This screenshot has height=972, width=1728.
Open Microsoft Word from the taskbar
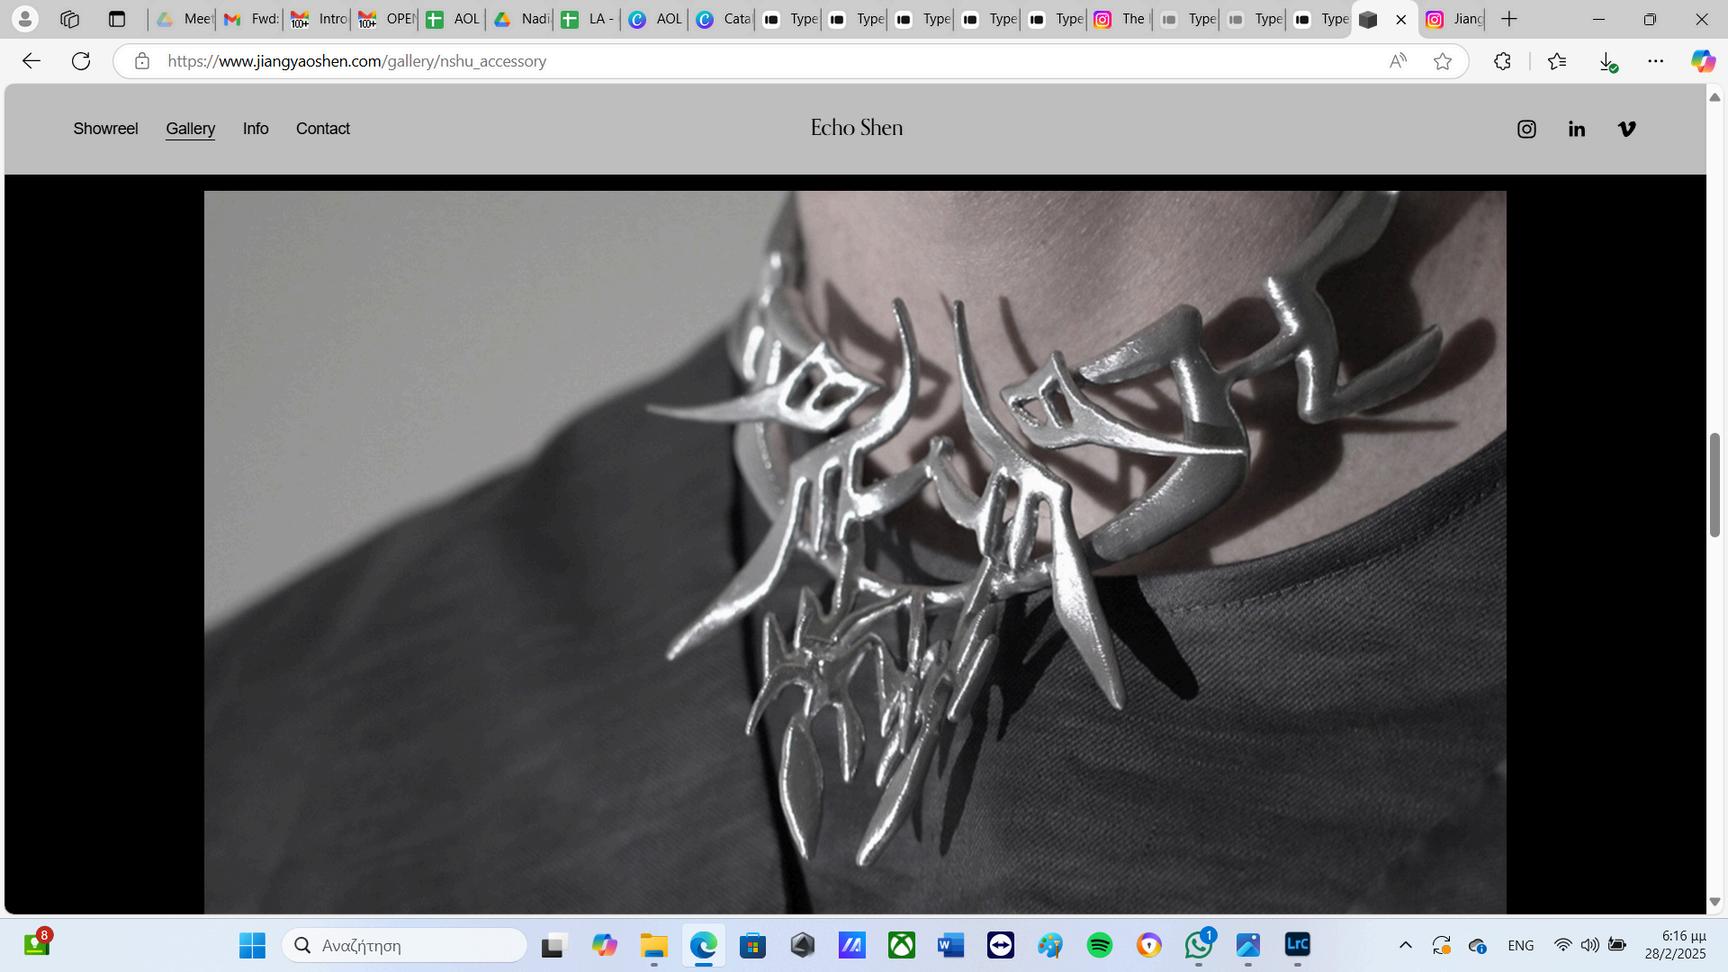click(950, 945)
